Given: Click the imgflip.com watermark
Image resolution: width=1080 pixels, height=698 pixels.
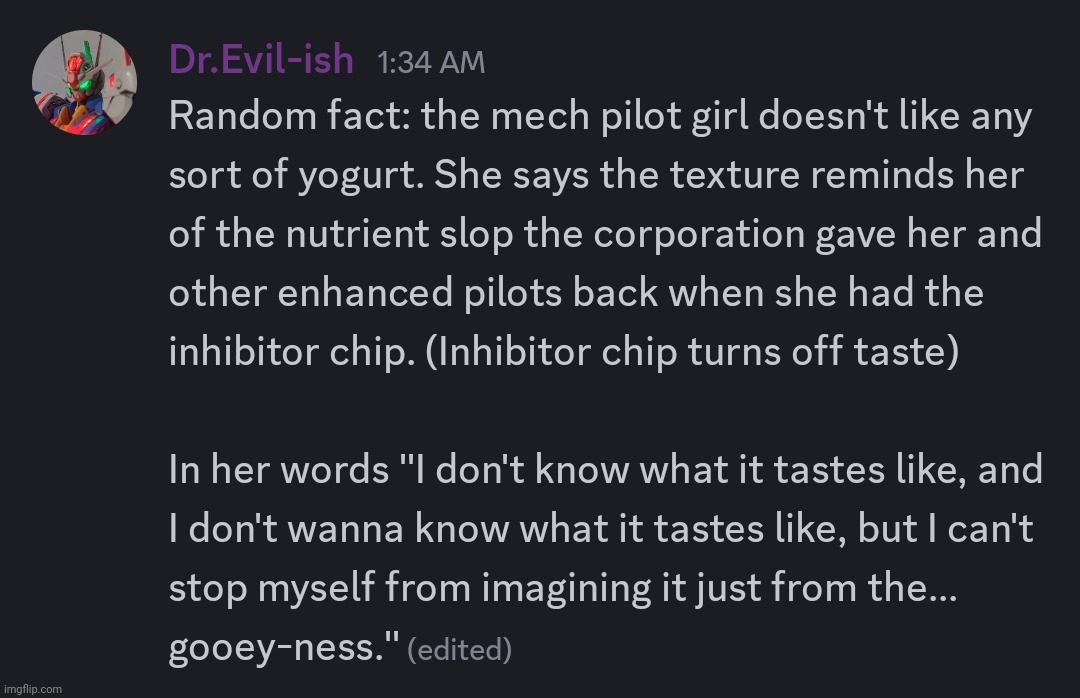Looking at the screenshot, I should pyautogui.click(x=32, y=689).
